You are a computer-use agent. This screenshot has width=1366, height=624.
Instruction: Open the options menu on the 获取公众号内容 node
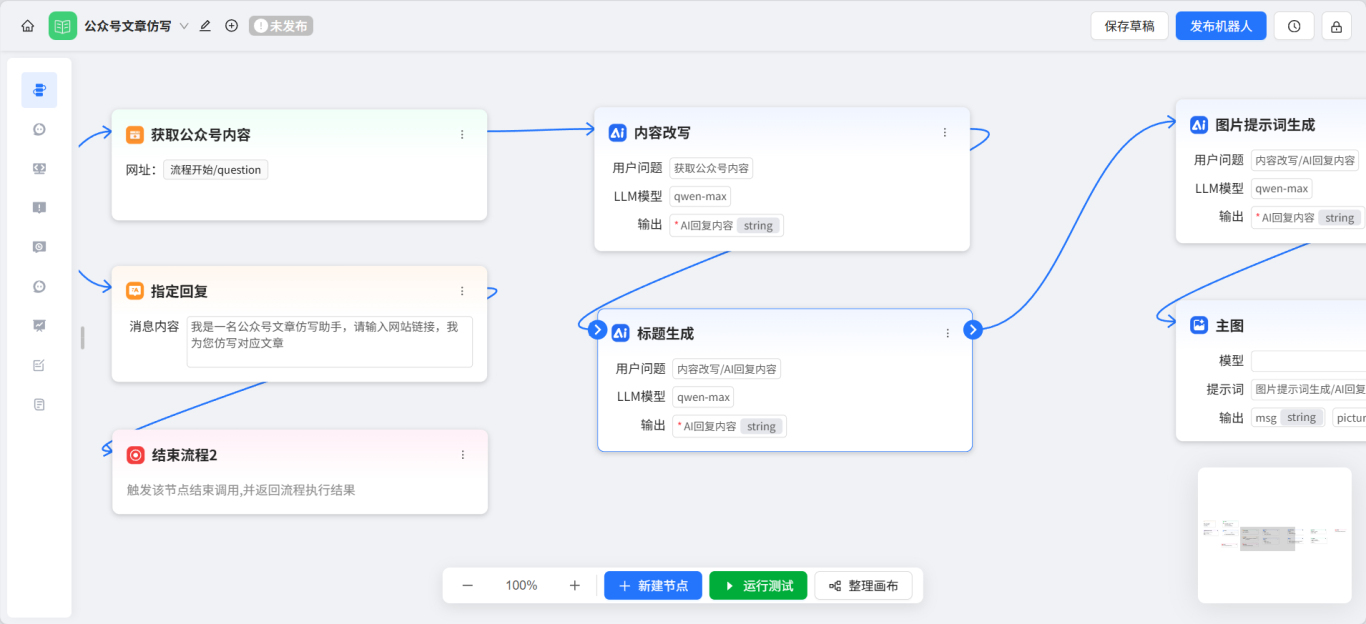tap(461, 134)
